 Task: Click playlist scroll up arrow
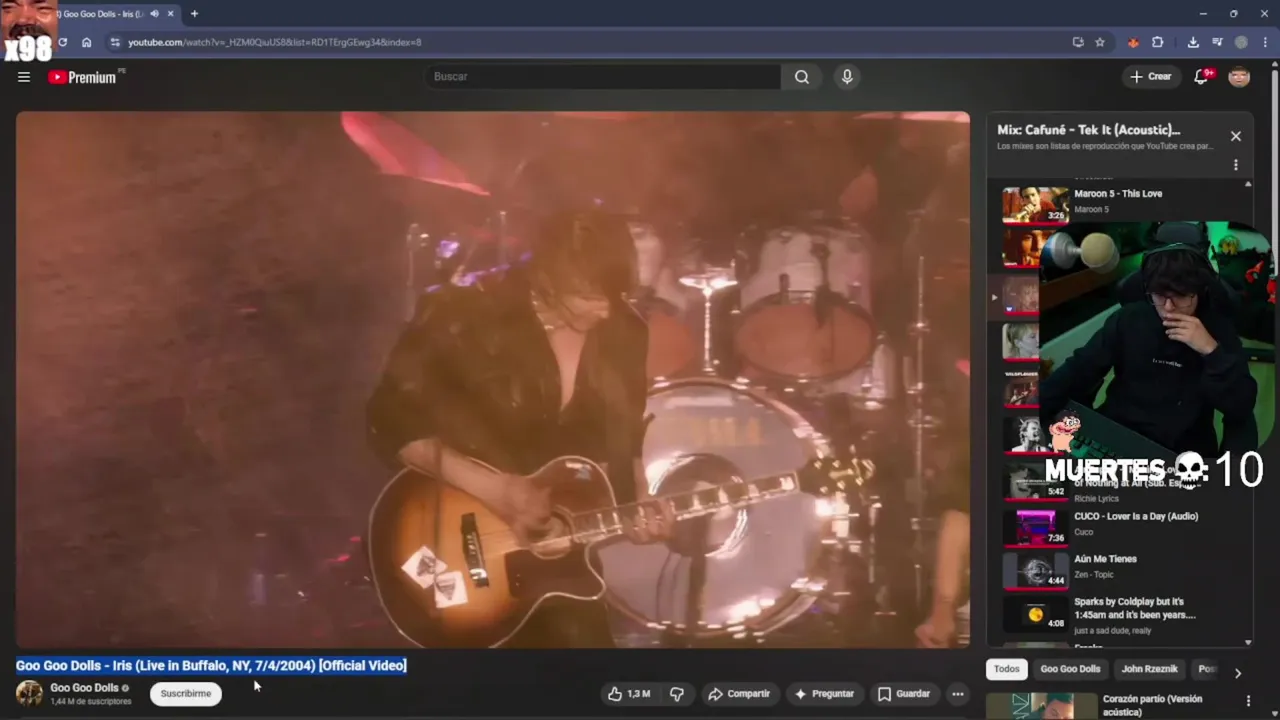pos(1248,184)
